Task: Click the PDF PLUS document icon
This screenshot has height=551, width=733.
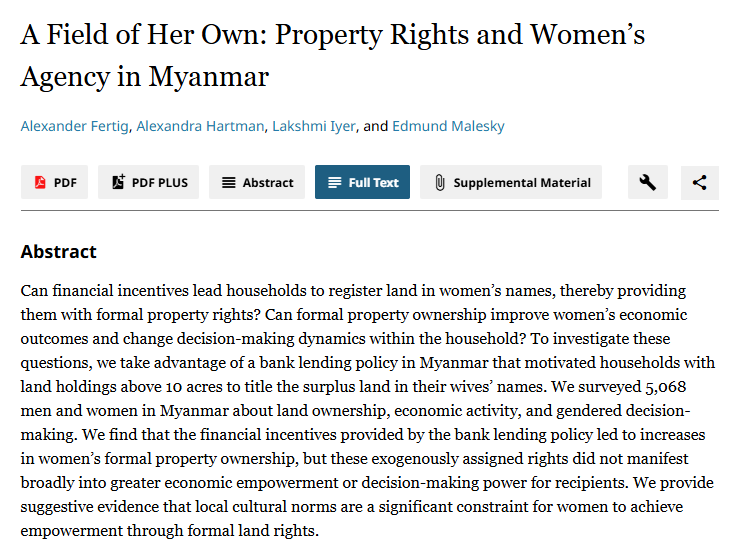Action: [x=118, y=182]
